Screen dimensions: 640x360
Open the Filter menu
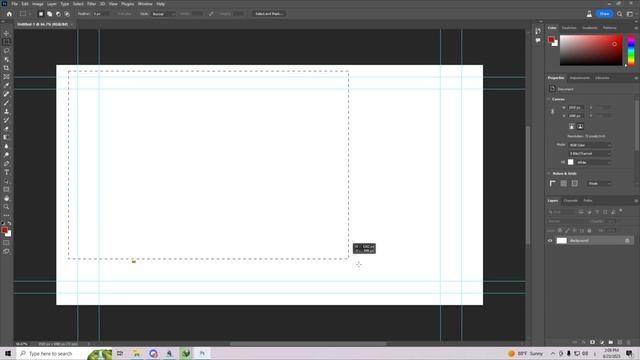(91, 4)
